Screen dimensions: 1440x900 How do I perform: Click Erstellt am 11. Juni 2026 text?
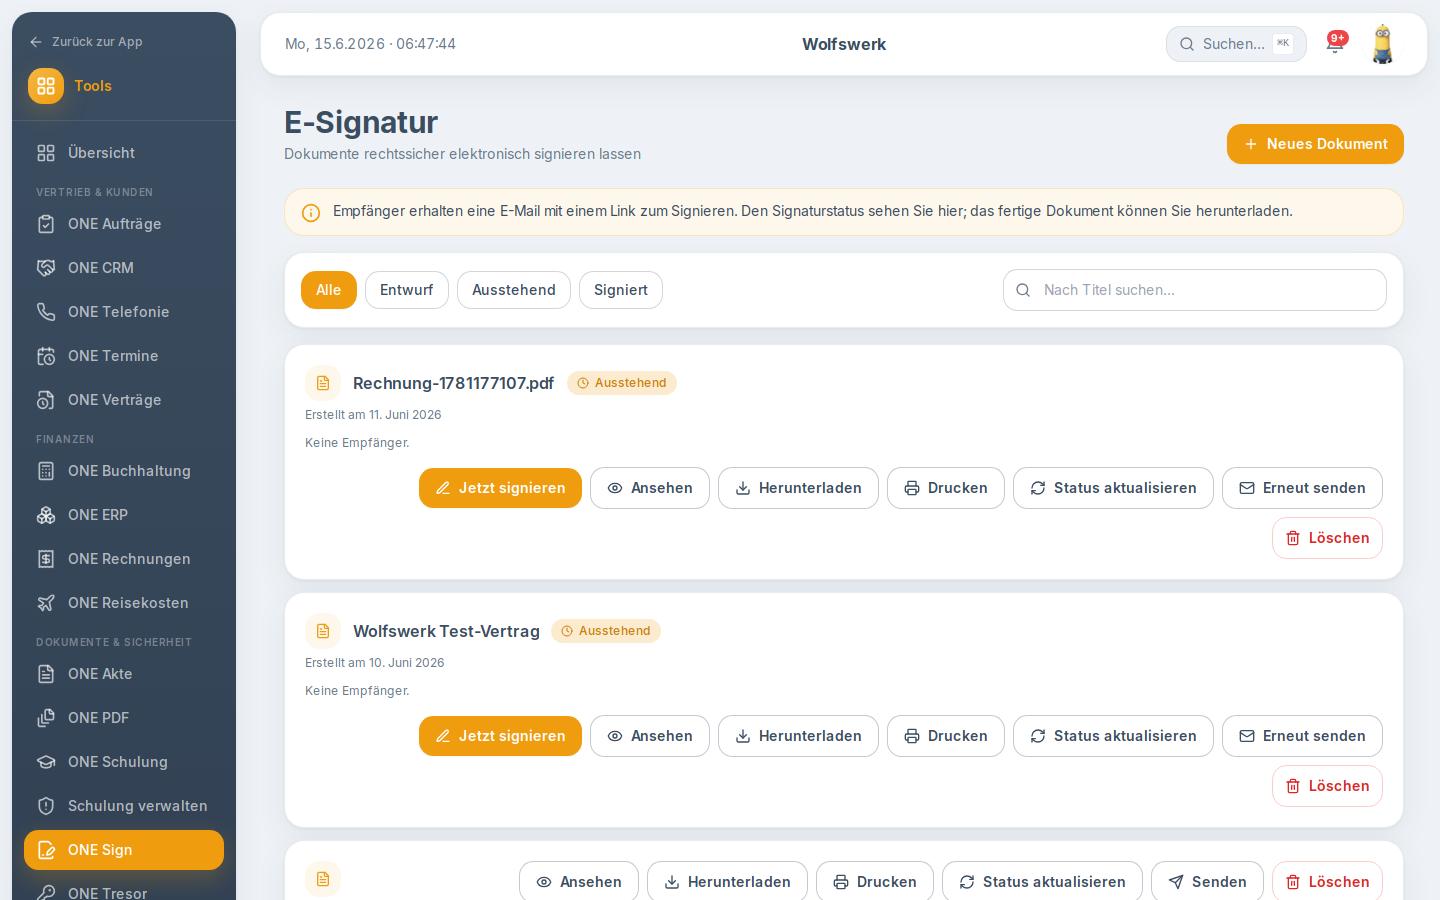373,415
